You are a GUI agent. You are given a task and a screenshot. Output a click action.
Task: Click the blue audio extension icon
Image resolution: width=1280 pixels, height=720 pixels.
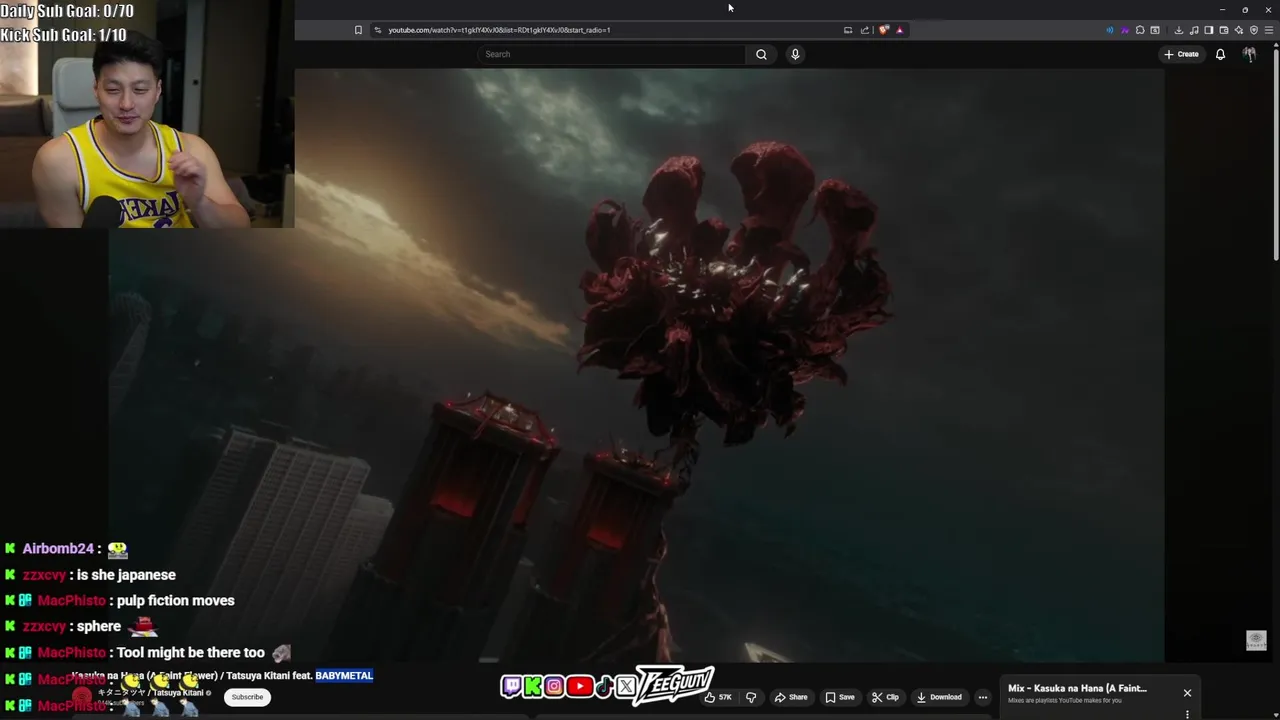tap(1110, 30)
